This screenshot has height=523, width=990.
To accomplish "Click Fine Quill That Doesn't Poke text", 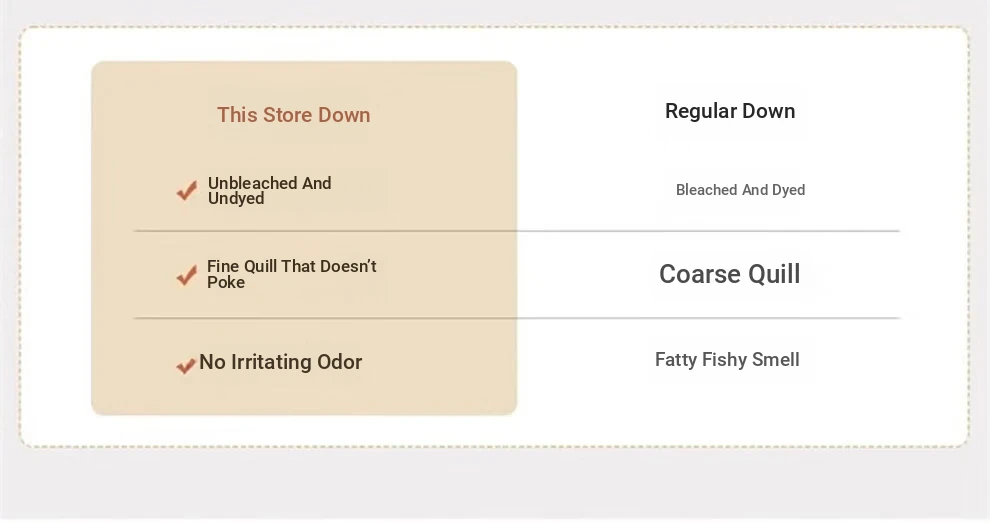I will pyautogui.click(x=291, y=274).
